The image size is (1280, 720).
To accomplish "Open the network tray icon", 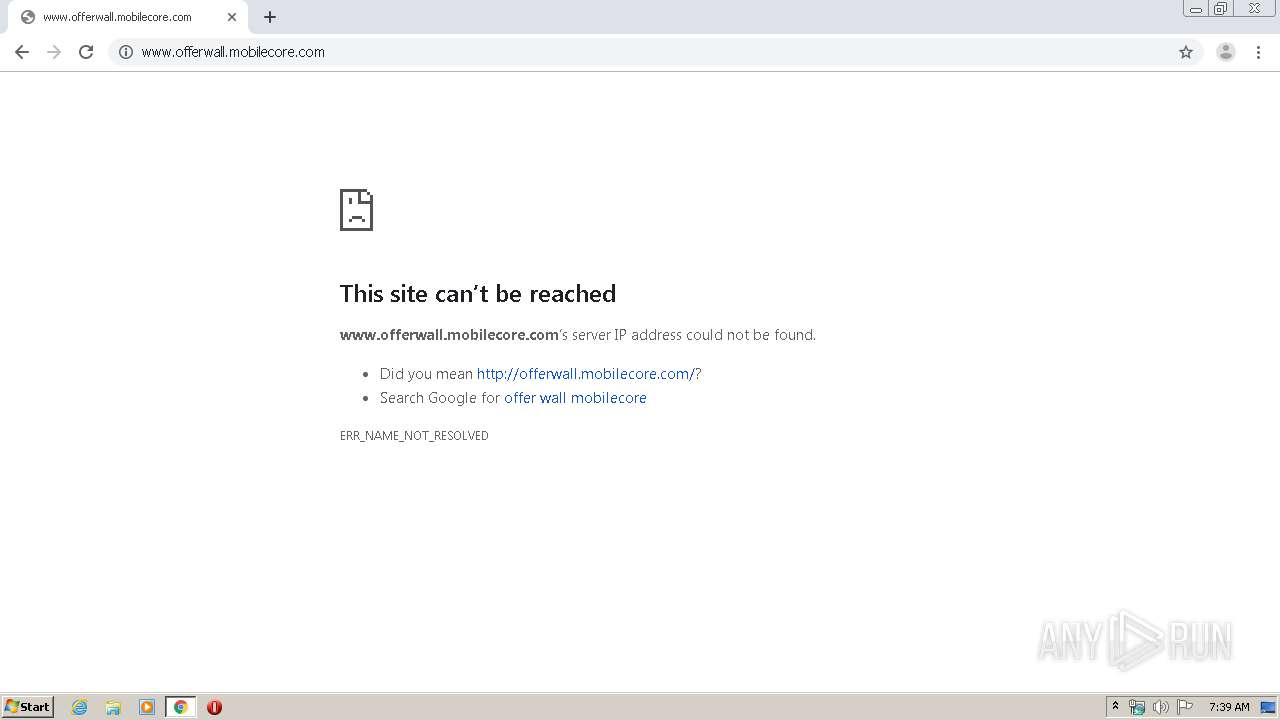I will point(1137,707).
